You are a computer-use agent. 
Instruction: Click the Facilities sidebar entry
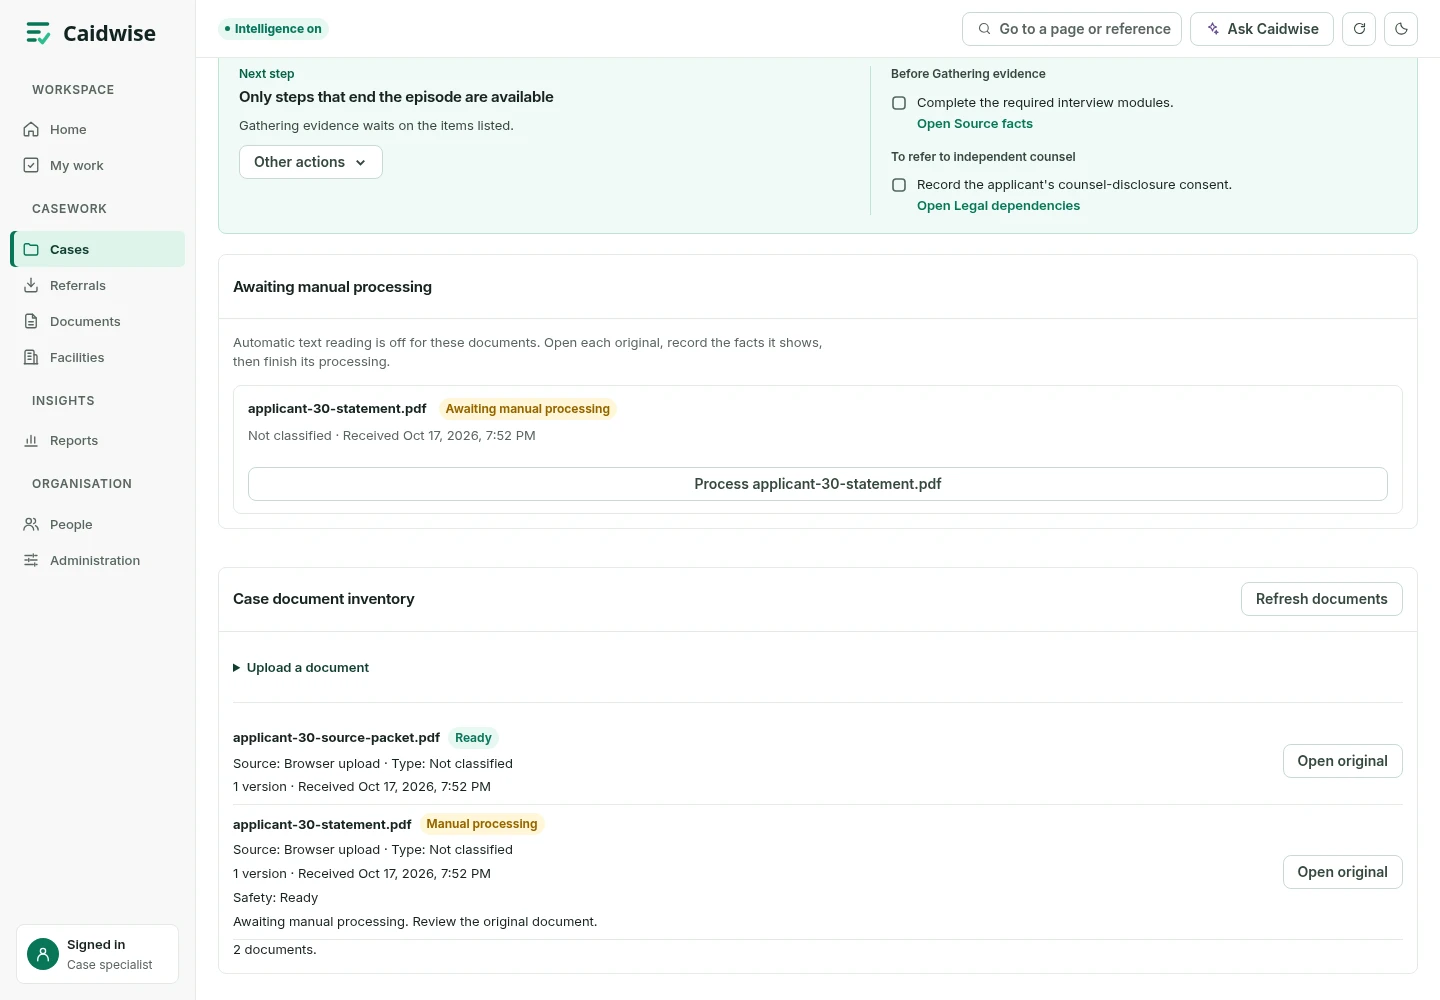(x=98, y=357)
